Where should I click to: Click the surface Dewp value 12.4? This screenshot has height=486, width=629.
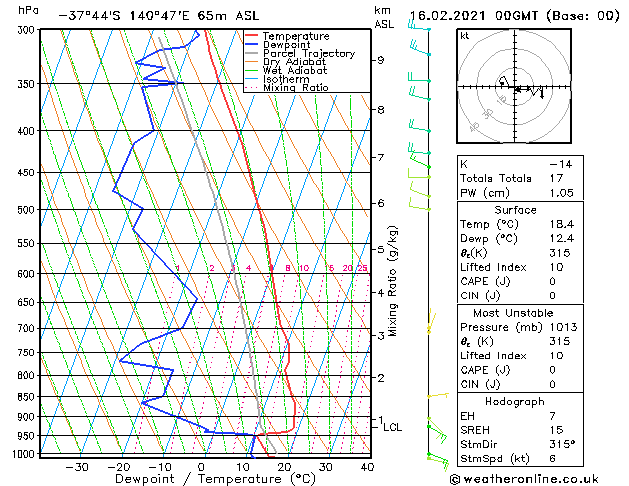[562, 239]
